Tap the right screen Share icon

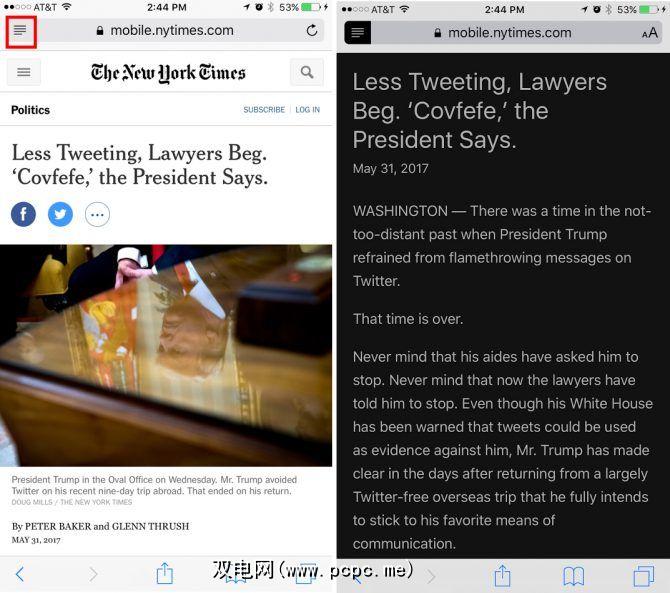click(502, 575)
